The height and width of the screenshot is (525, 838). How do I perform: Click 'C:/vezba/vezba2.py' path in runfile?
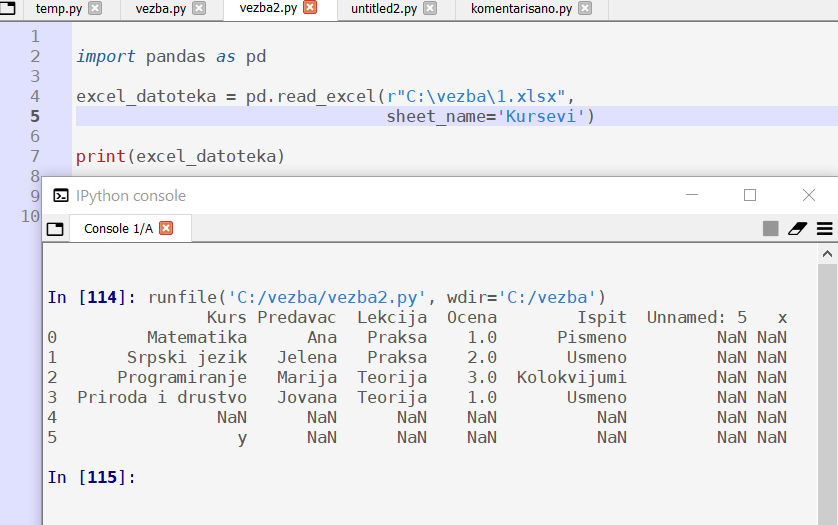tap(326, 297)
